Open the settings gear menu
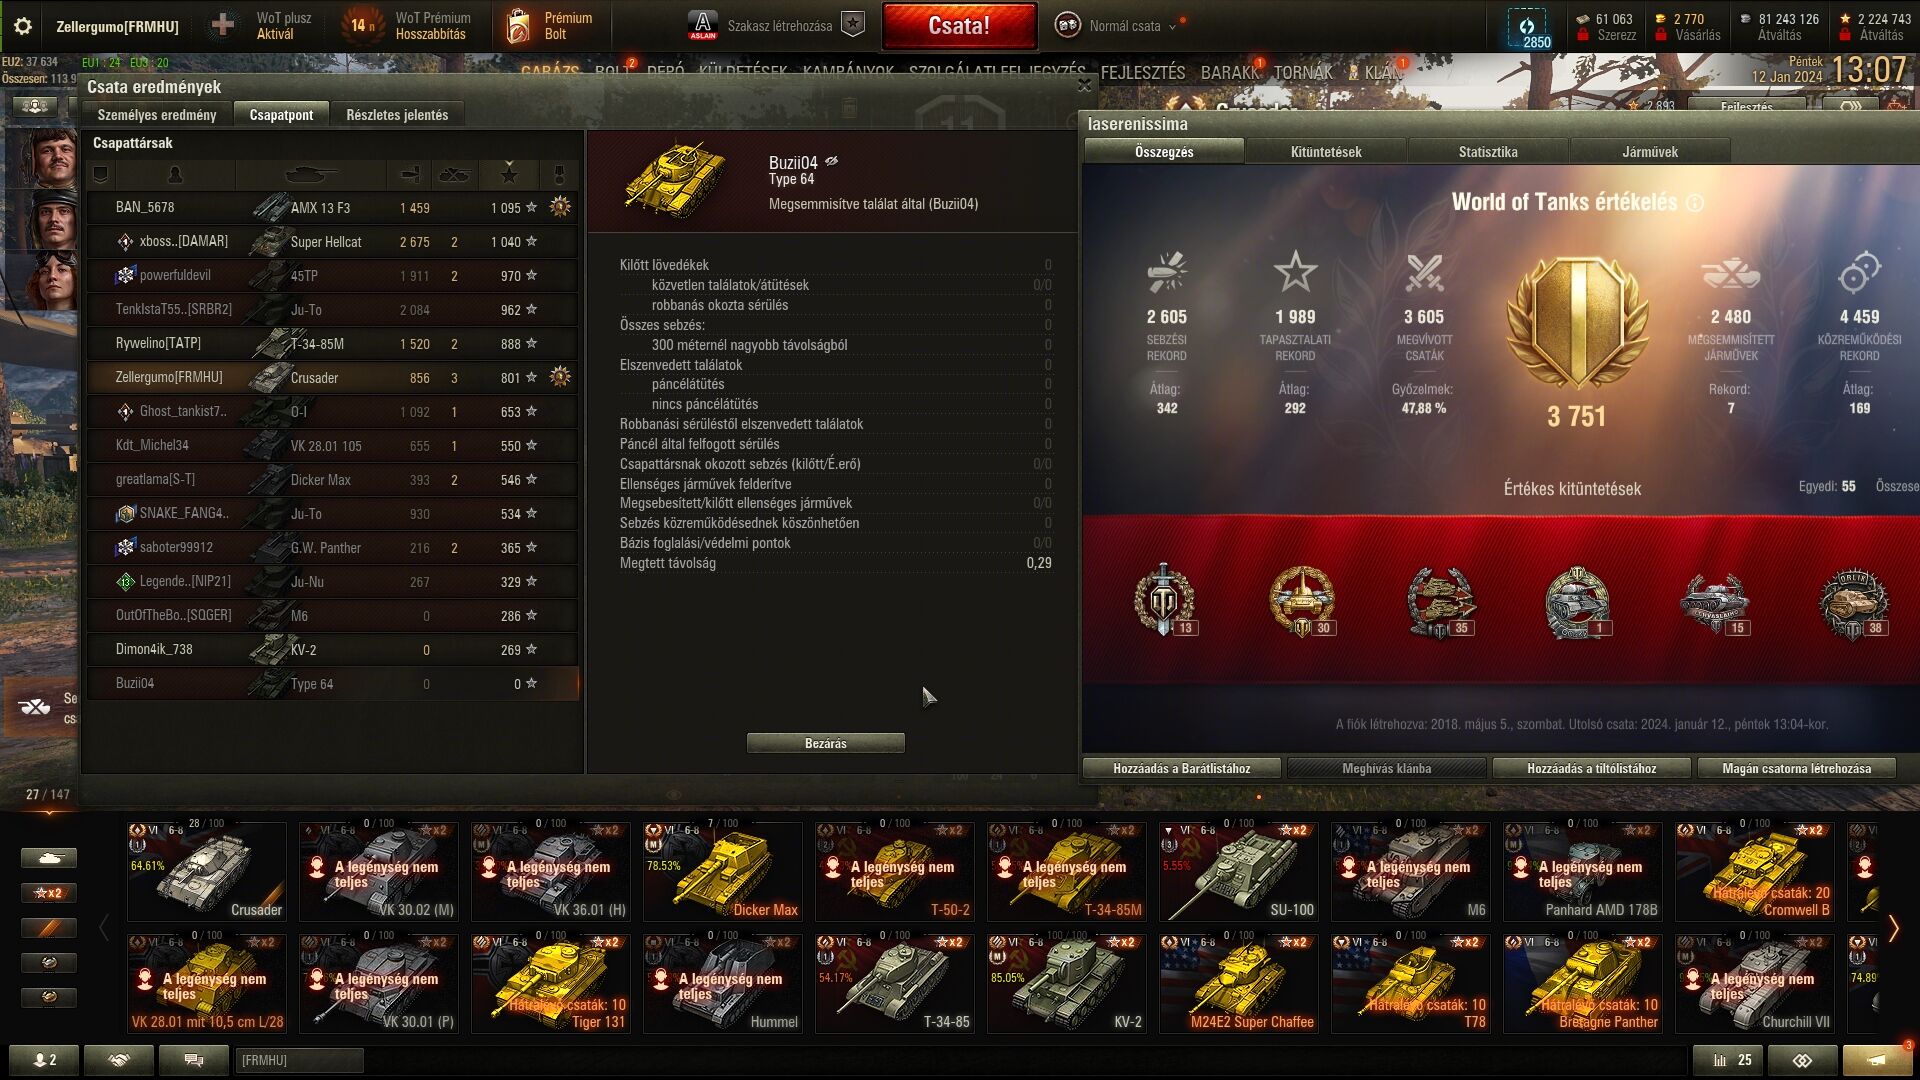Viewport: 1920px width, 1080px height. pyautogui.click(x=22, y=26)
